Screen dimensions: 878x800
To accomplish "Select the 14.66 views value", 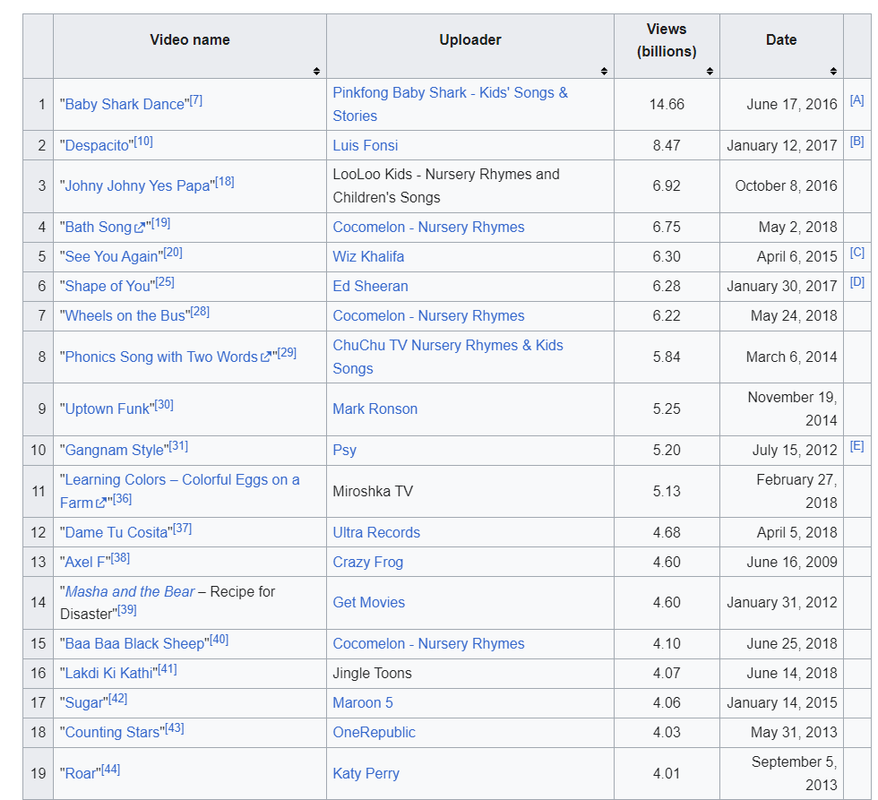I will click(666, 105).
